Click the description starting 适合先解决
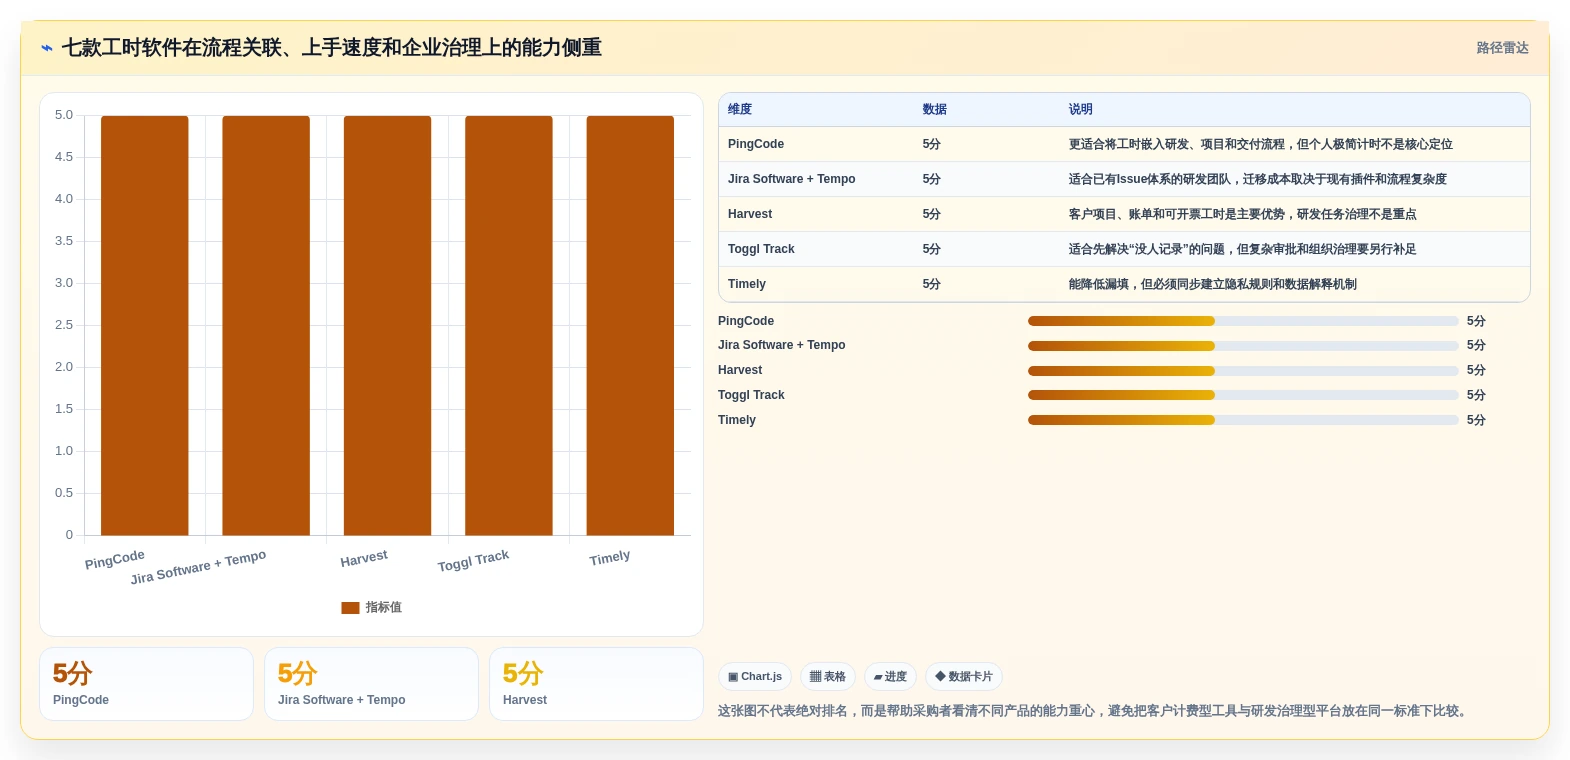 [x=1242, y=249]
